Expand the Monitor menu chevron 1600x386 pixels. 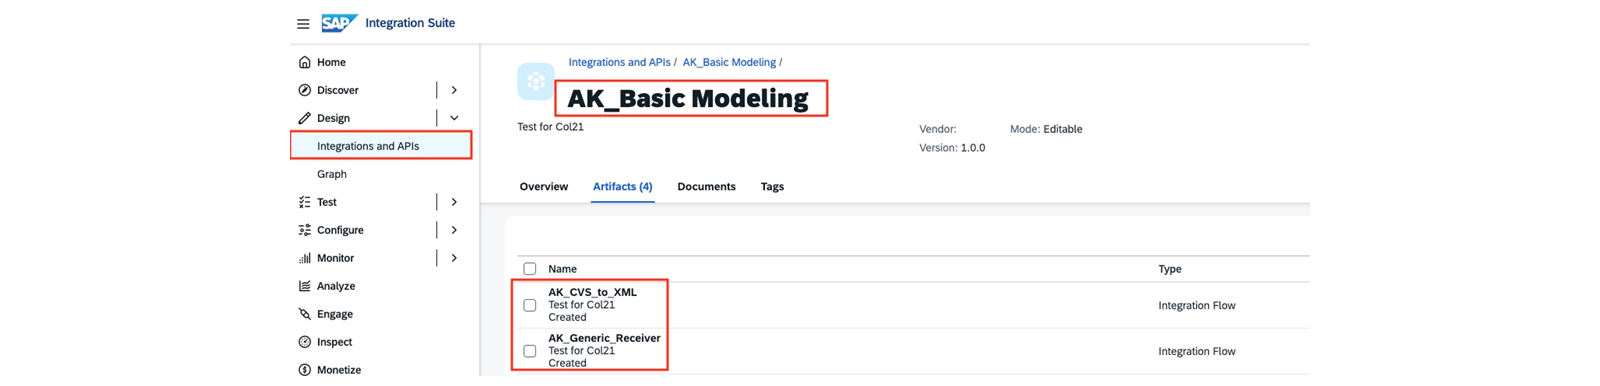(454, 258)
